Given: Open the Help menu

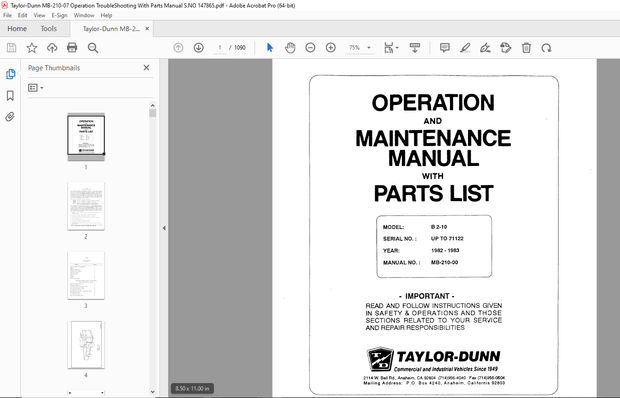Looking at the screenshot, I should (106, 15).
